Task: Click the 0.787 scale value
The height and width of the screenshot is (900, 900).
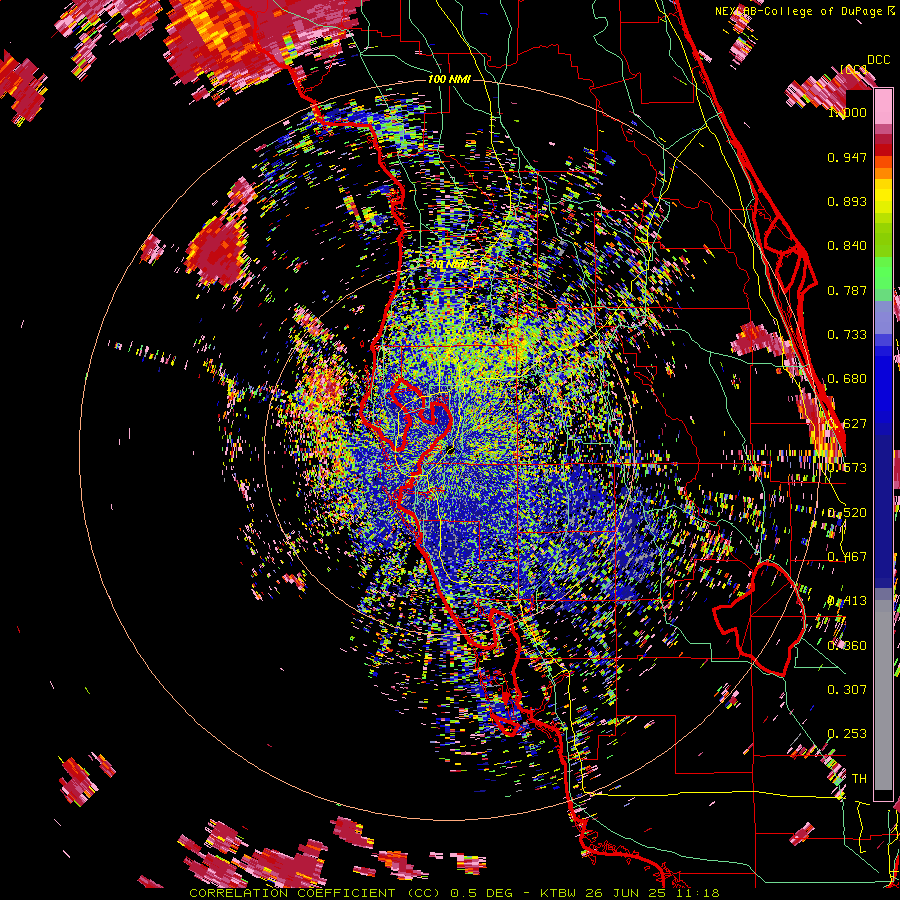Action: point(847,290)
